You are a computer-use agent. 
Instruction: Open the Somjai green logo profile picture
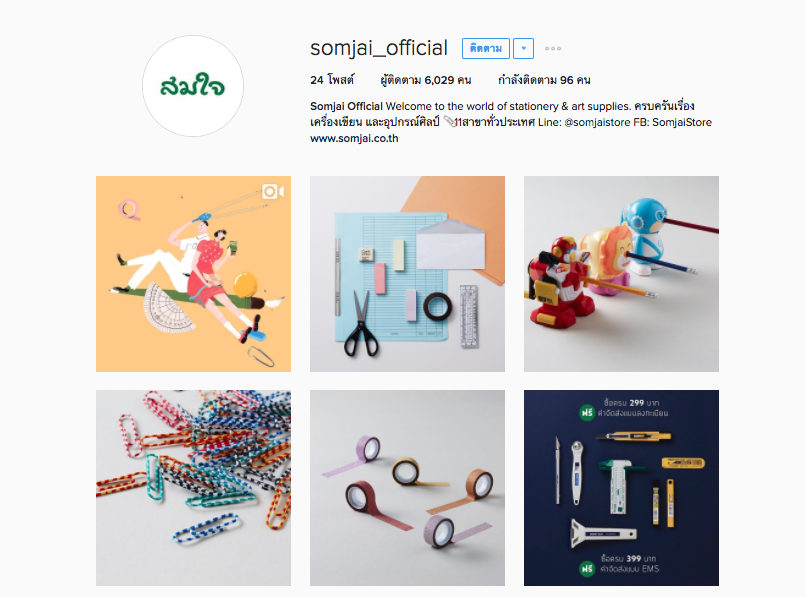tap(193, 86)
